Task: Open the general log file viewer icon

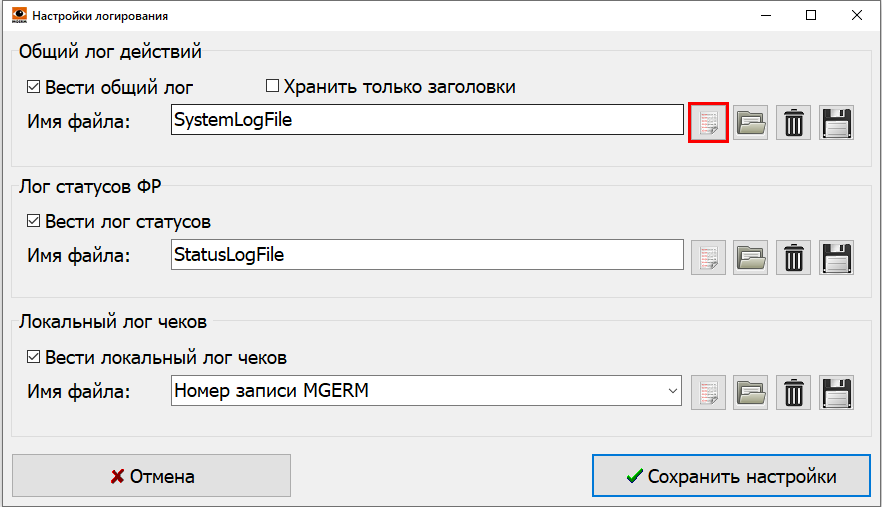Action: pos(709,123)
